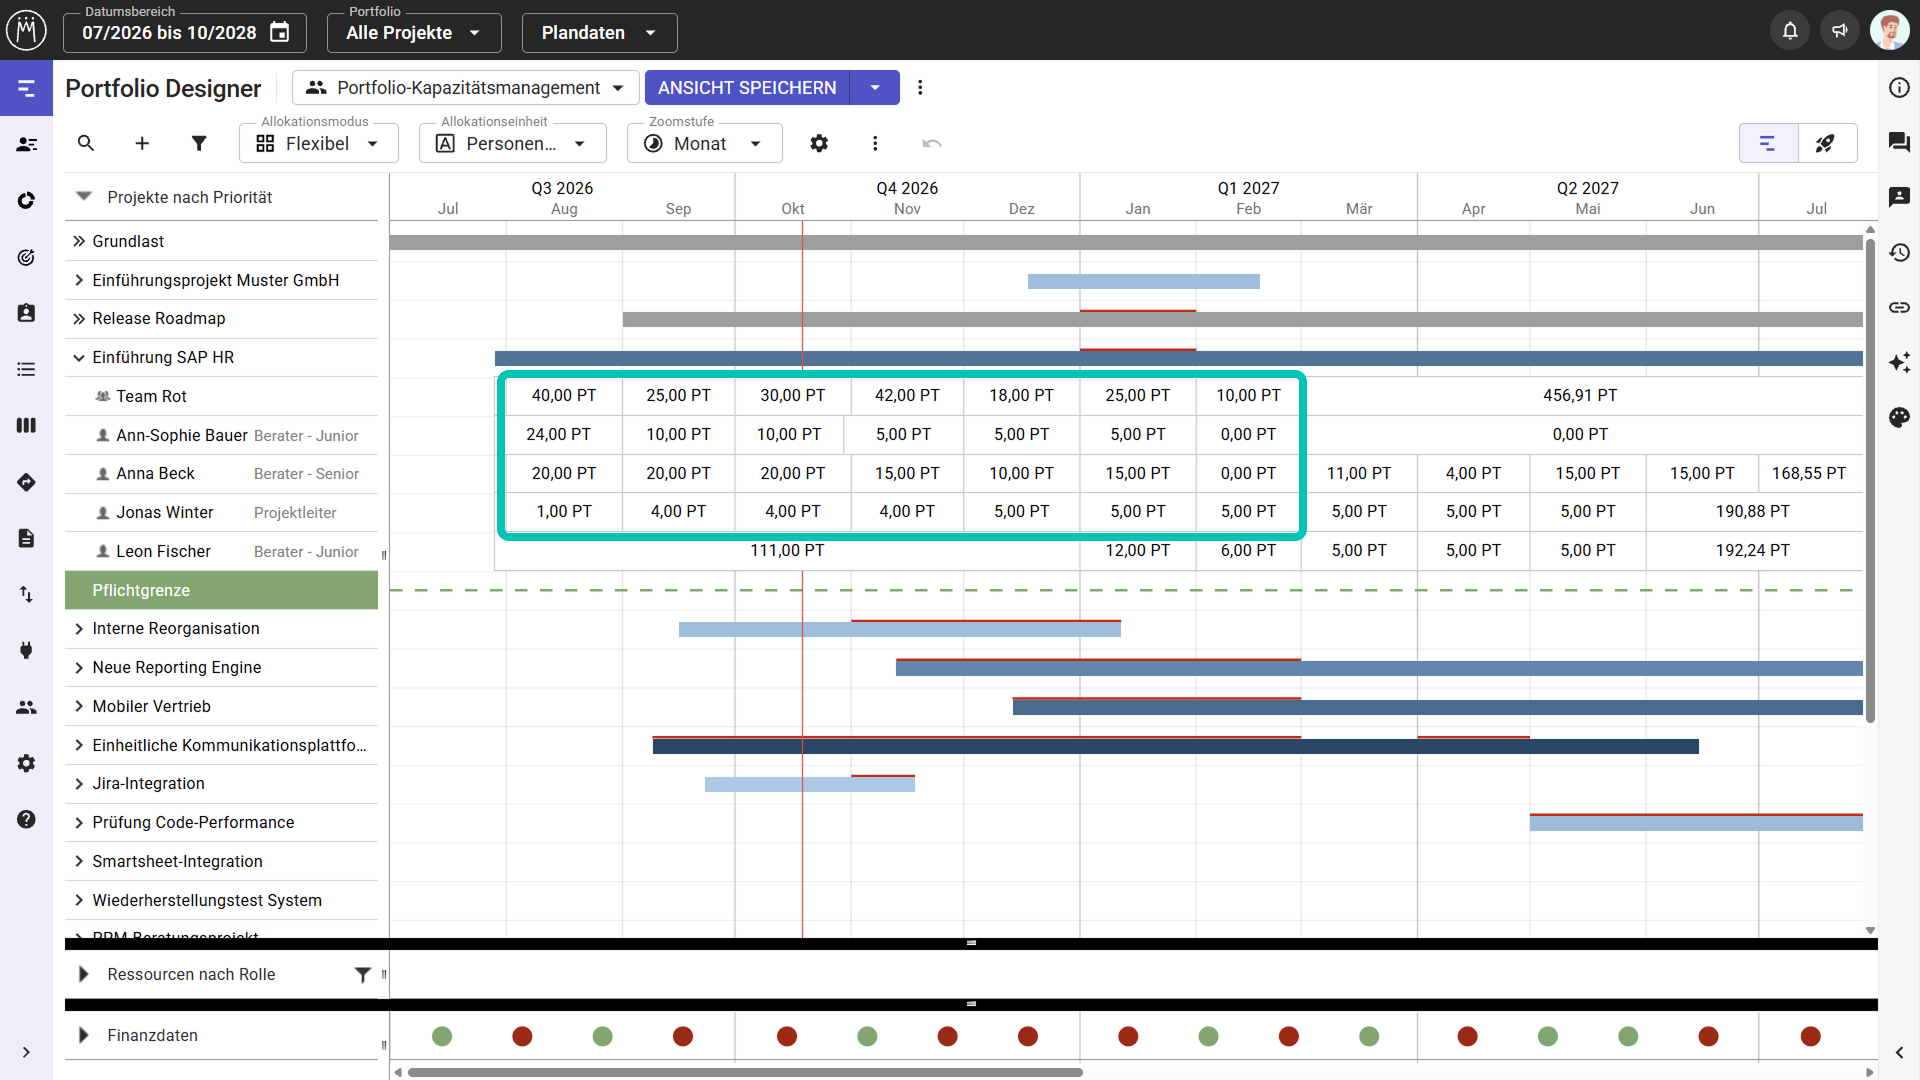Click the first green Finanzdaten status dot
Image resolution: width=1920 pixels, height=1080 pixels.
click(x=442, y=1036)
